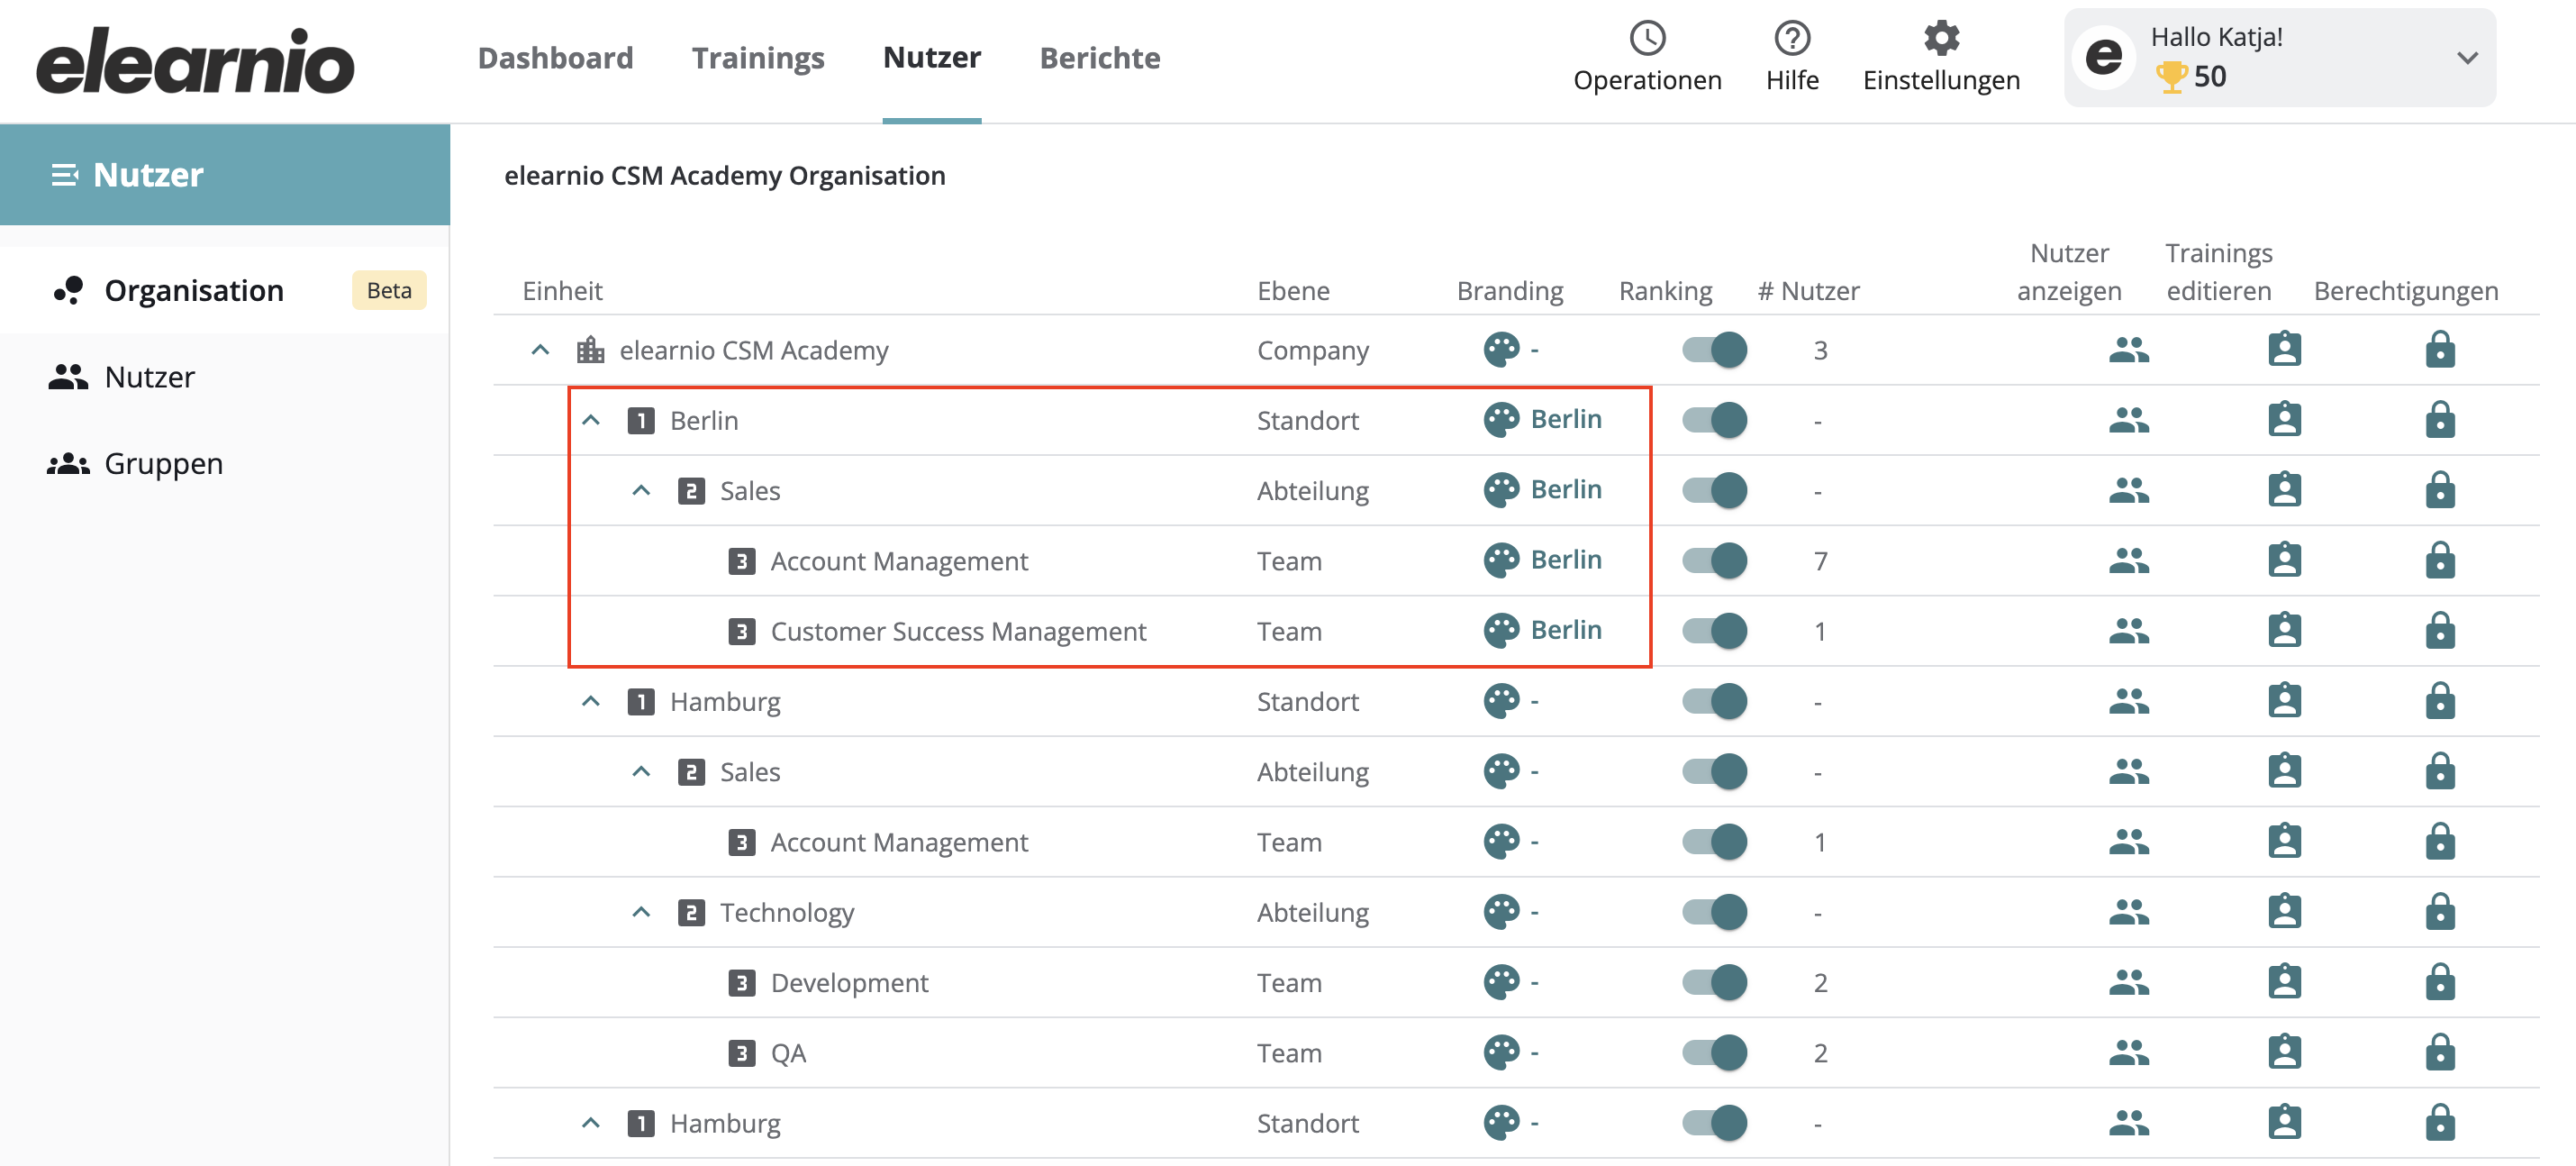Open branding palette for Customer Success Management
This screenshot has width=2576, height=1166.
1501,631
